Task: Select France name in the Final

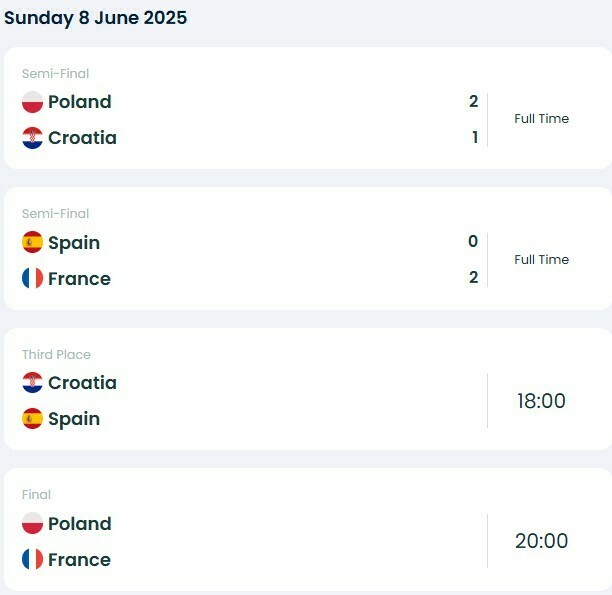Action: coord(79,559)
